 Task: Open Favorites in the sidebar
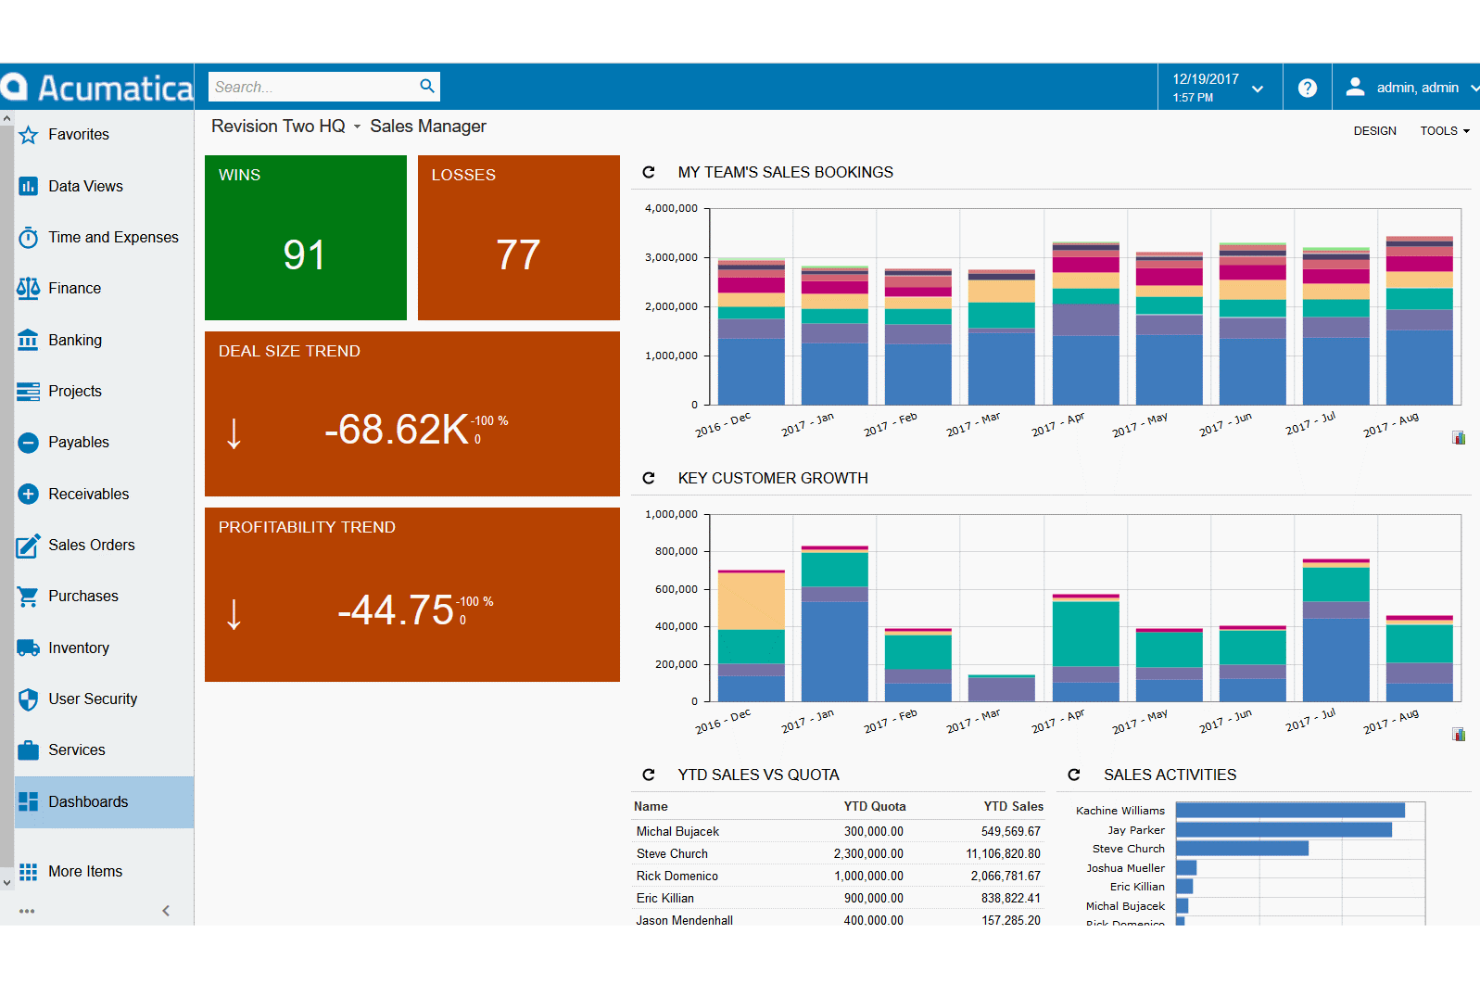[104, 135]
